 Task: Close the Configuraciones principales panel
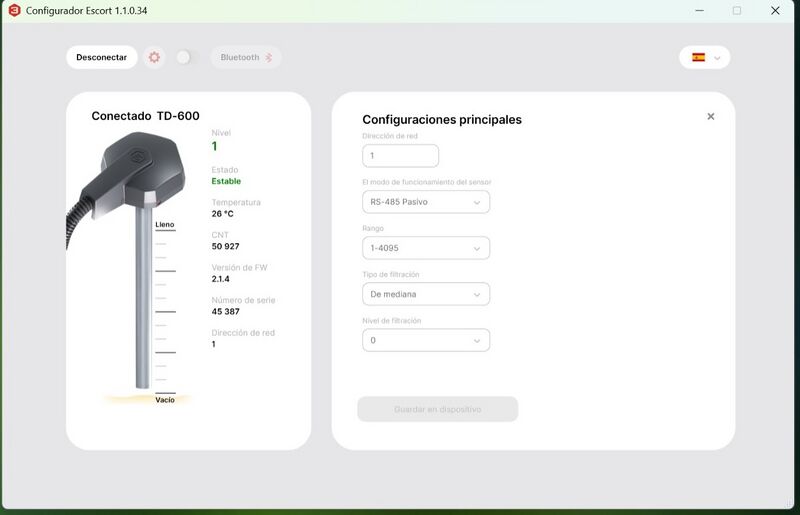click(710, 116)
